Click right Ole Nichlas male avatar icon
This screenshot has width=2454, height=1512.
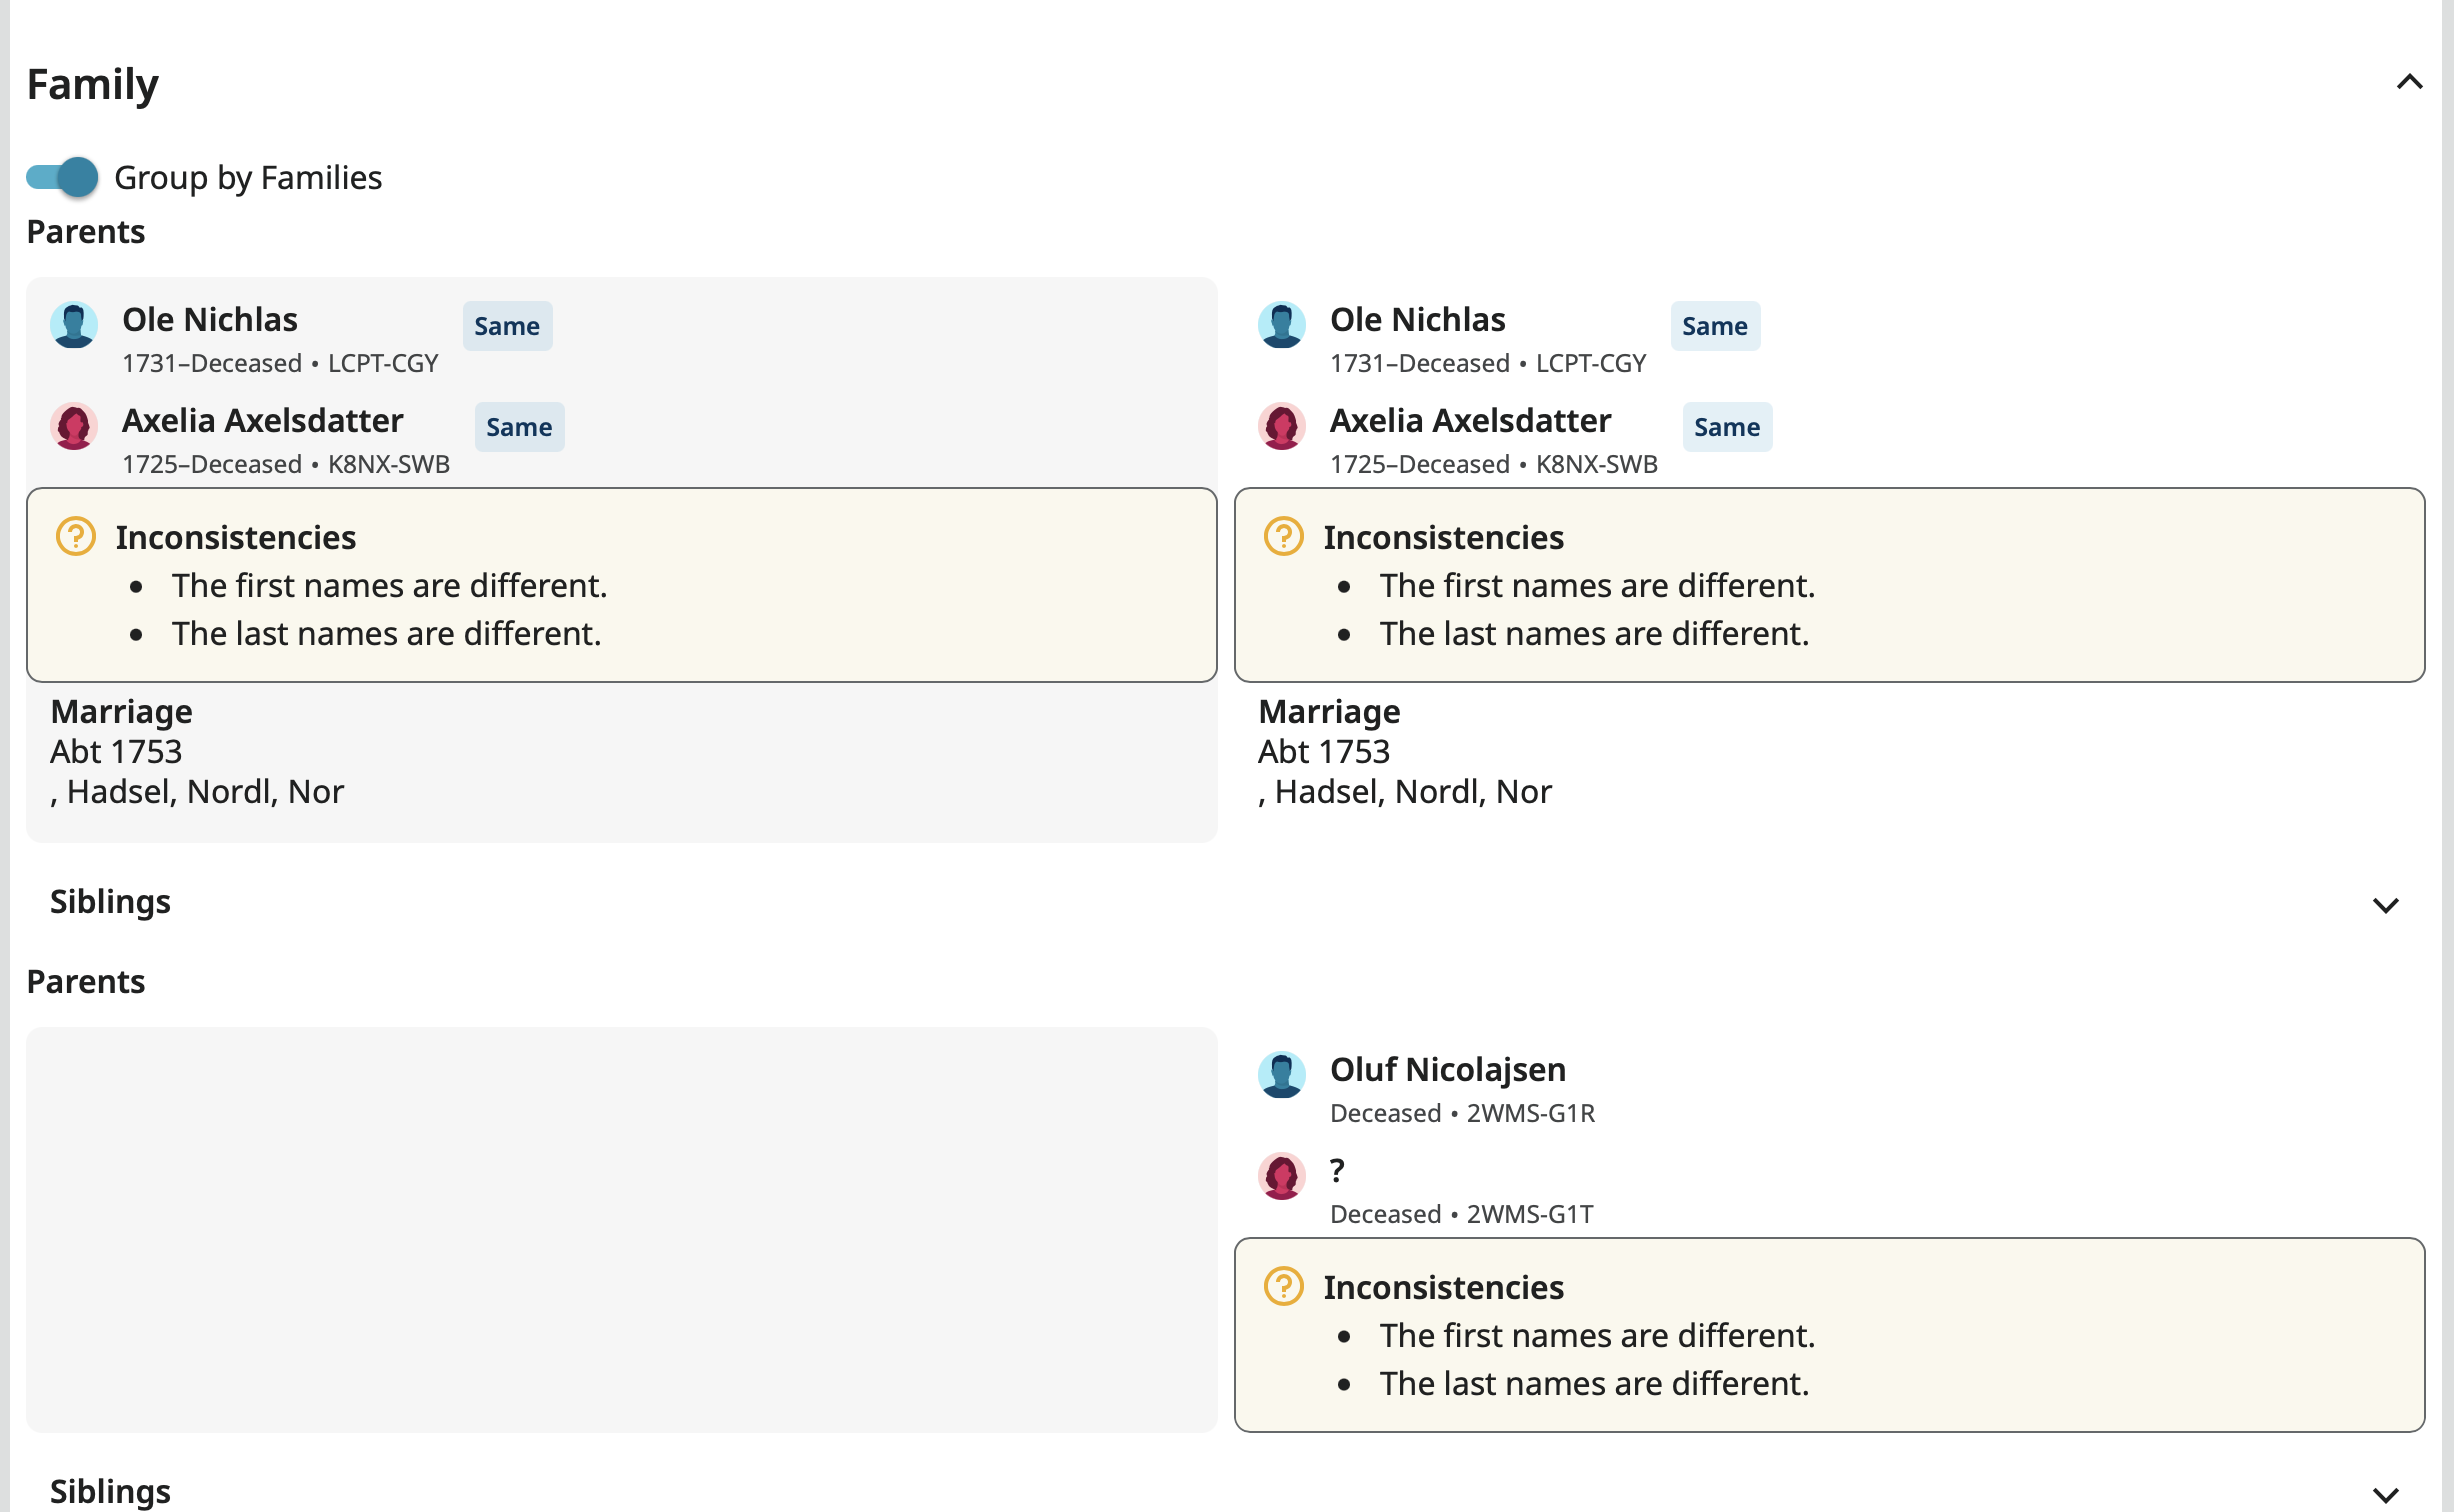(x=1281, y=325)
